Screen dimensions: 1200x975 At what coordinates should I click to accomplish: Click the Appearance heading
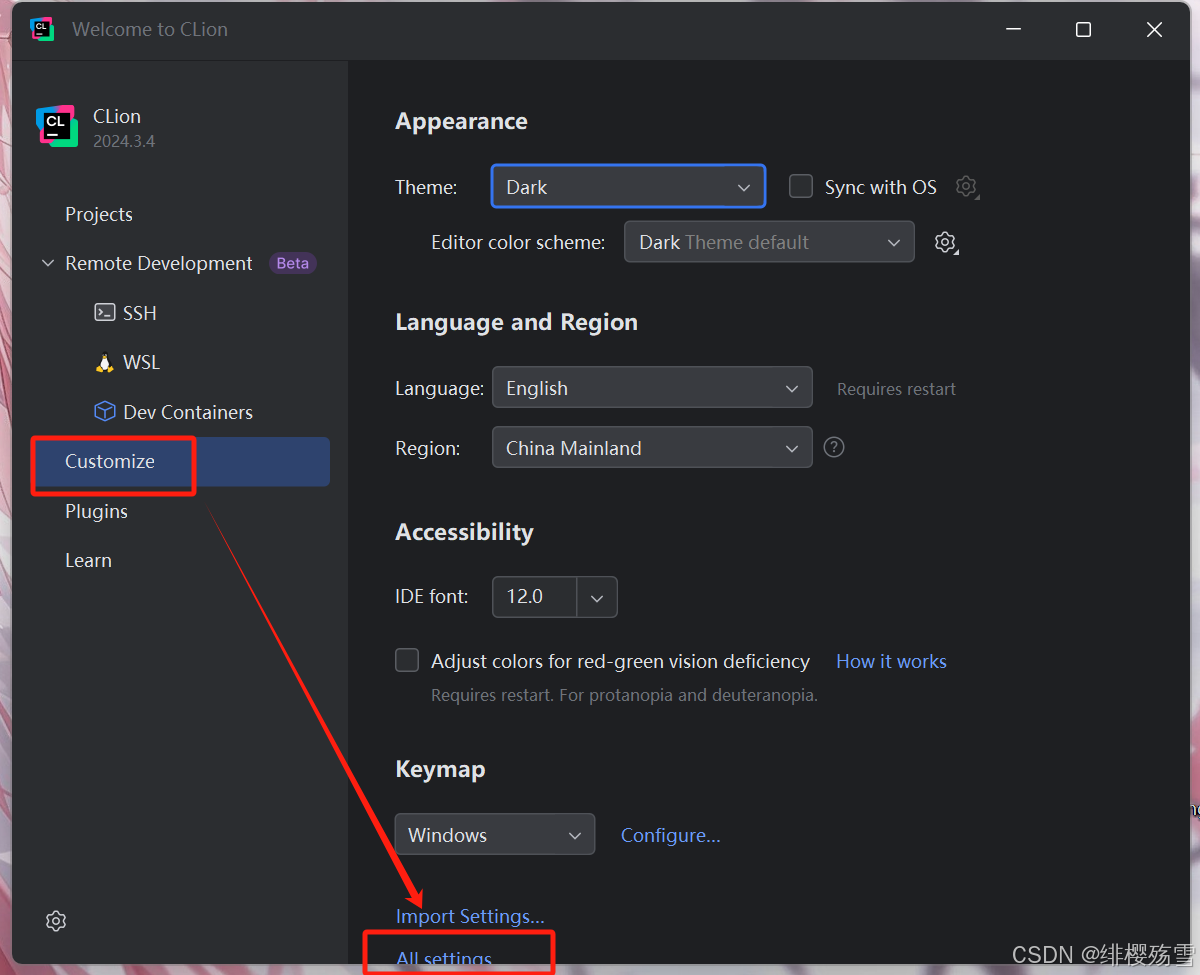pos(461,121)
